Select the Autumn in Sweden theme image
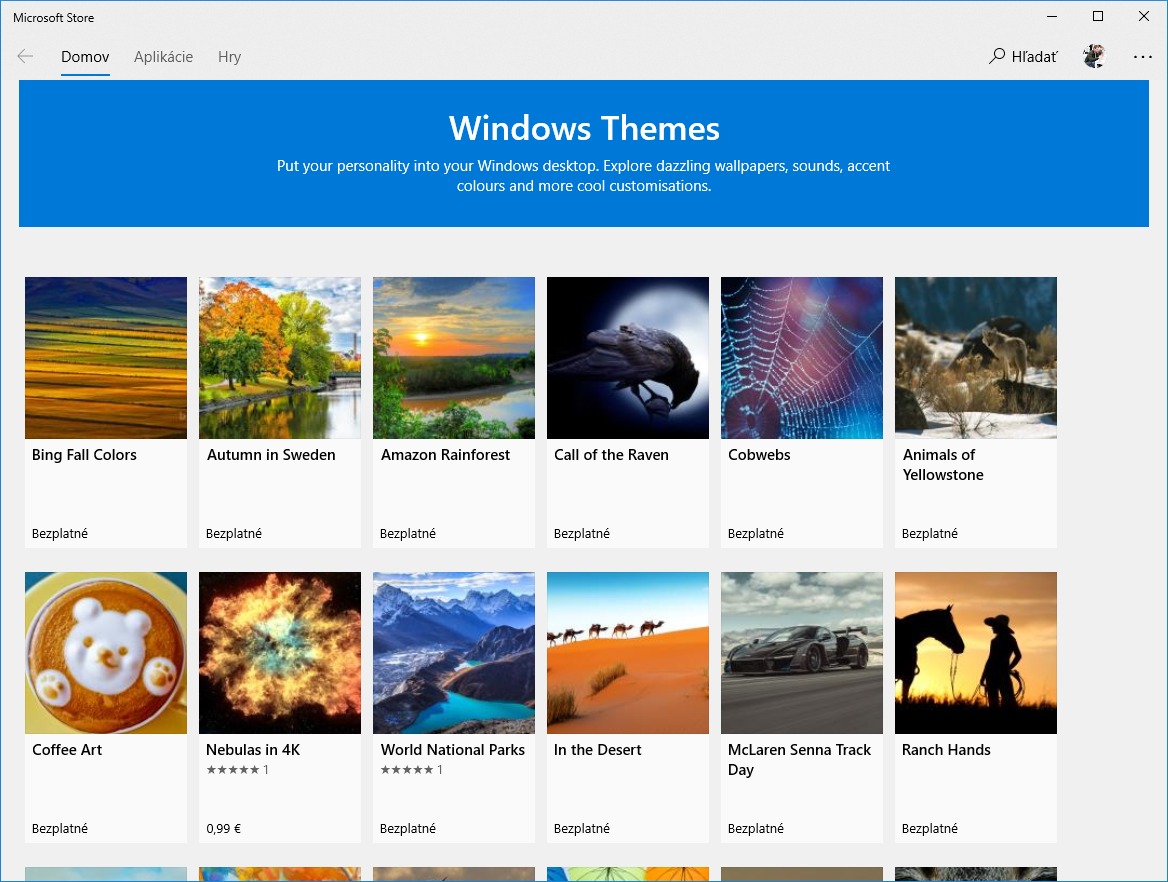 click(280, 358)
